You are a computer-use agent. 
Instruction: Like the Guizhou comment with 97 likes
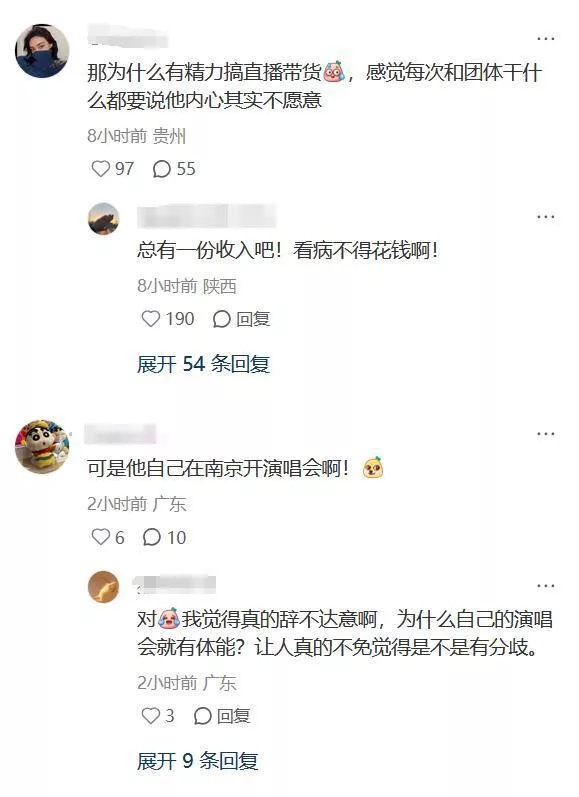[x=101, y=168]
